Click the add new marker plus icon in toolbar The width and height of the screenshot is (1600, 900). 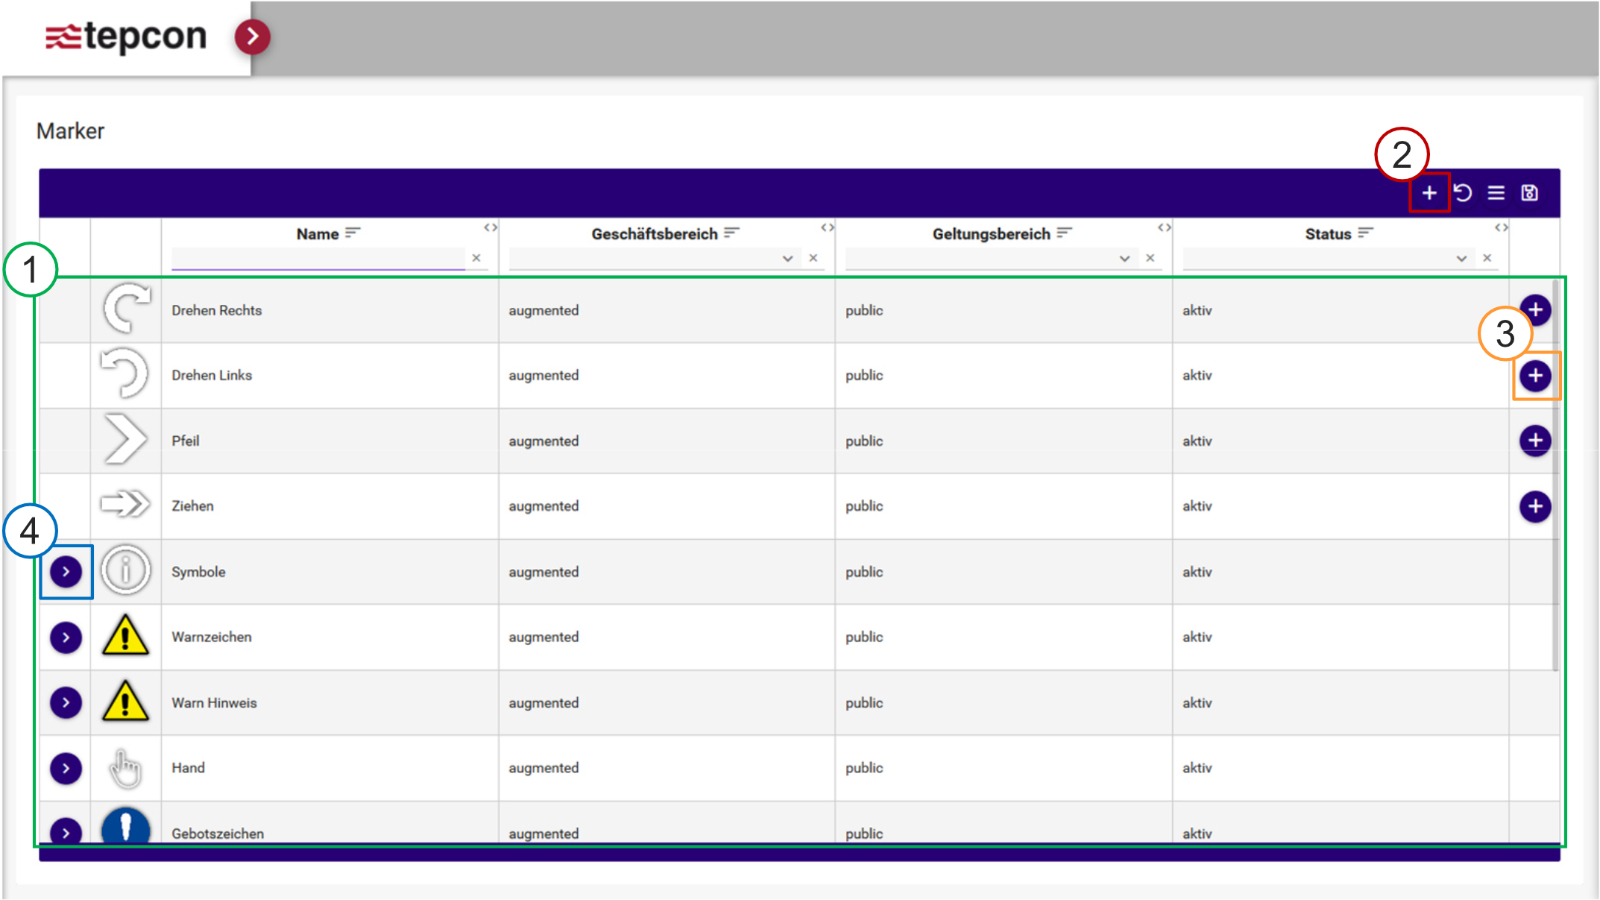(1429, 193)
